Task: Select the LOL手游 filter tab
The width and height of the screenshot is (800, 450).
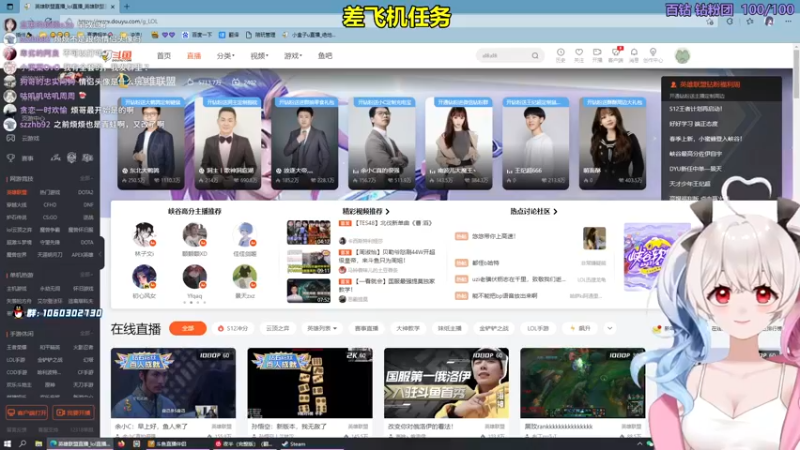Action: pyautogui.click(x=538, y=329)
